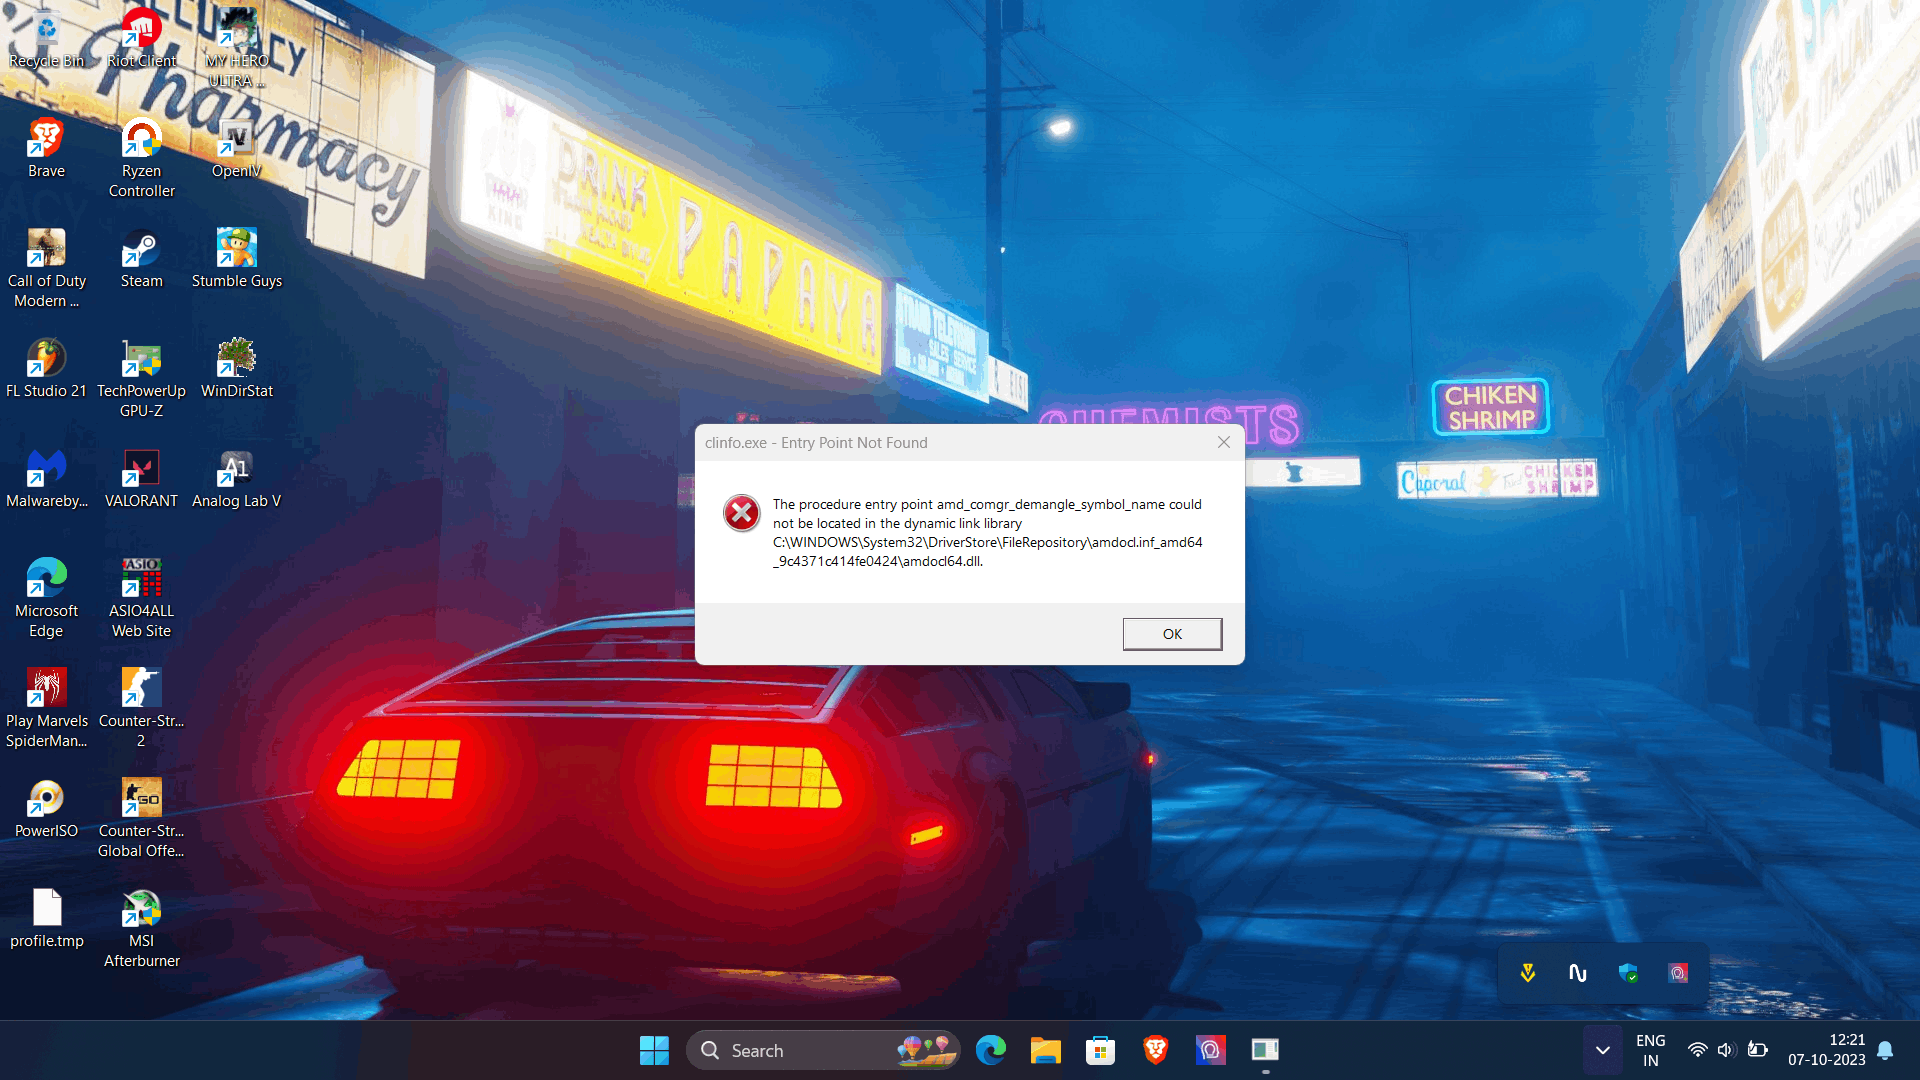The width and height of the screenshot is (1920, 1080).
Task: Open Steam application
Action: pyautogui.click(x=140, y=260)
